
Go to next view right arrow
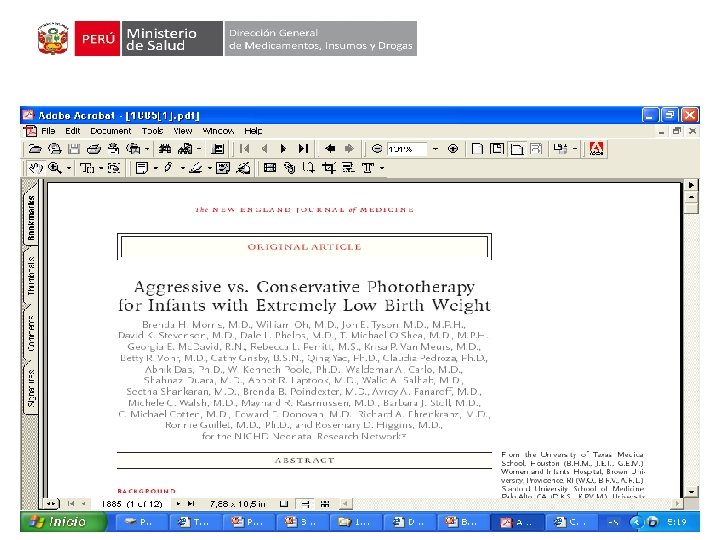349,149
